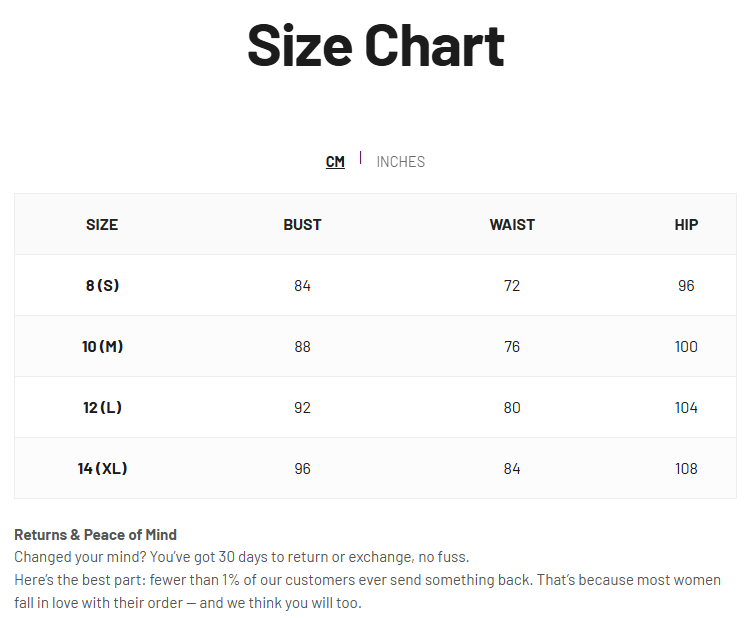Switch the chart units to CM

[335, 162]
